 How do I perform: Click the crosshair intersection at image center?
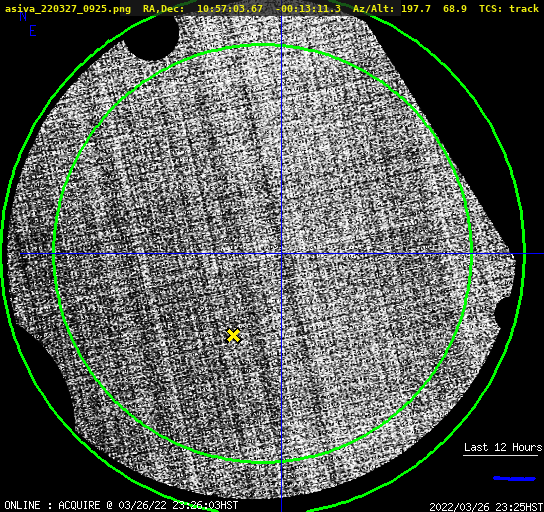[281, 254]
